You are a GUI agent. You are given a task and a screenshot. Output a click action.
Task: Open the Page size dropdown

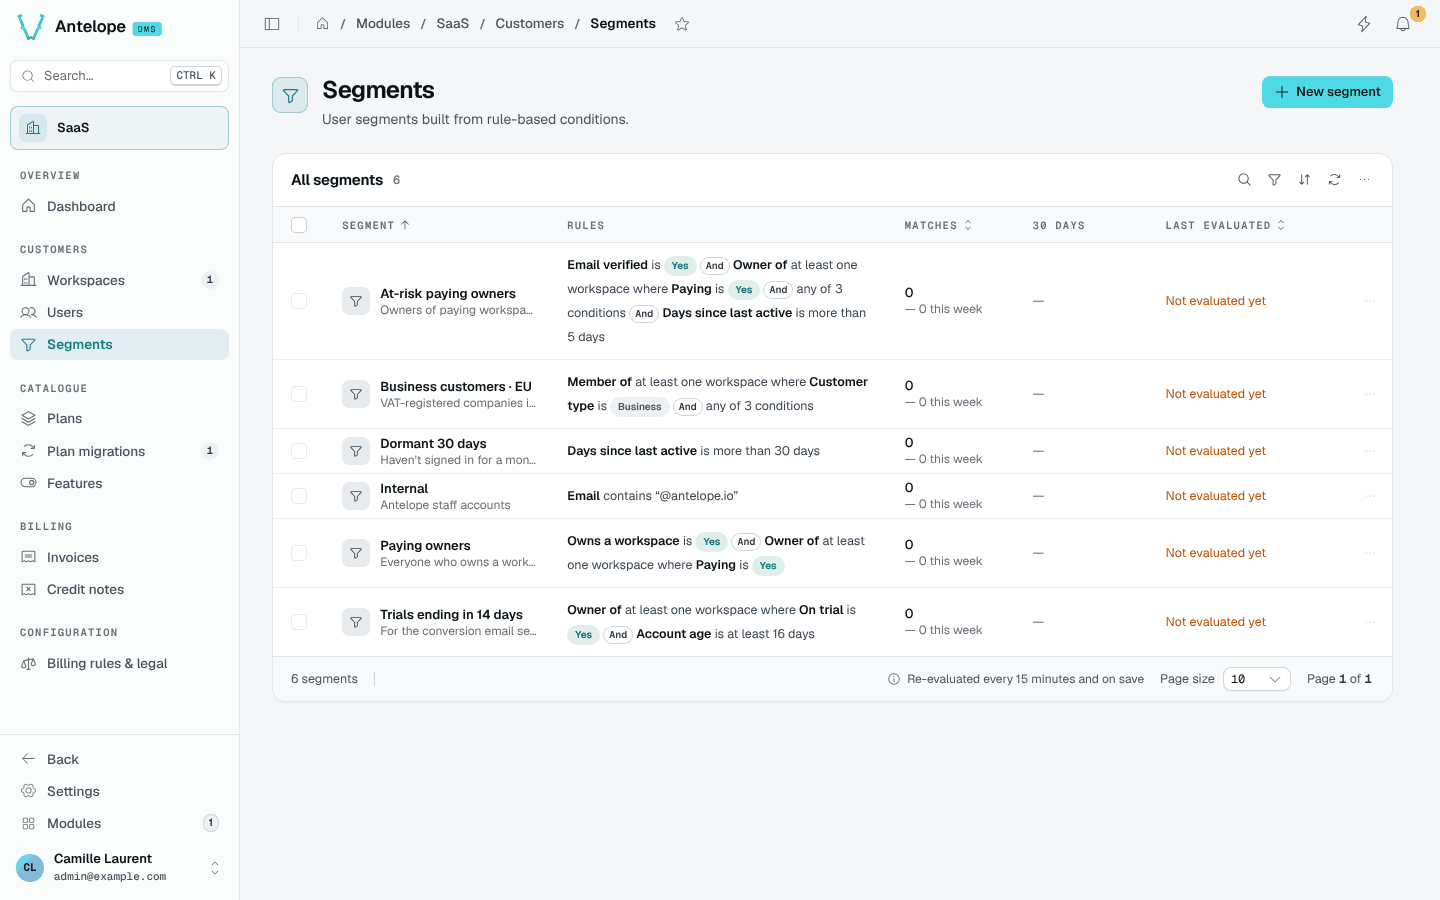coord(1257,679)
